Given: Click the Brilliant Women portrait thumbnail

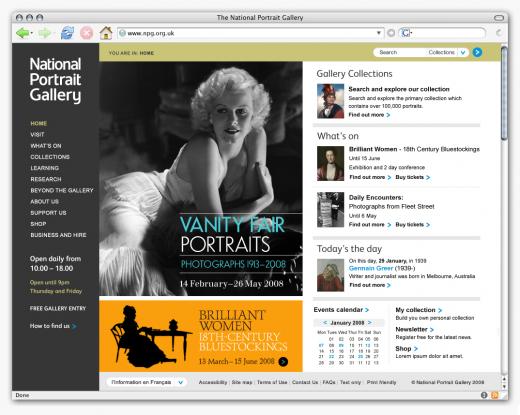Looking at the screenshot, I should [330, 164].
